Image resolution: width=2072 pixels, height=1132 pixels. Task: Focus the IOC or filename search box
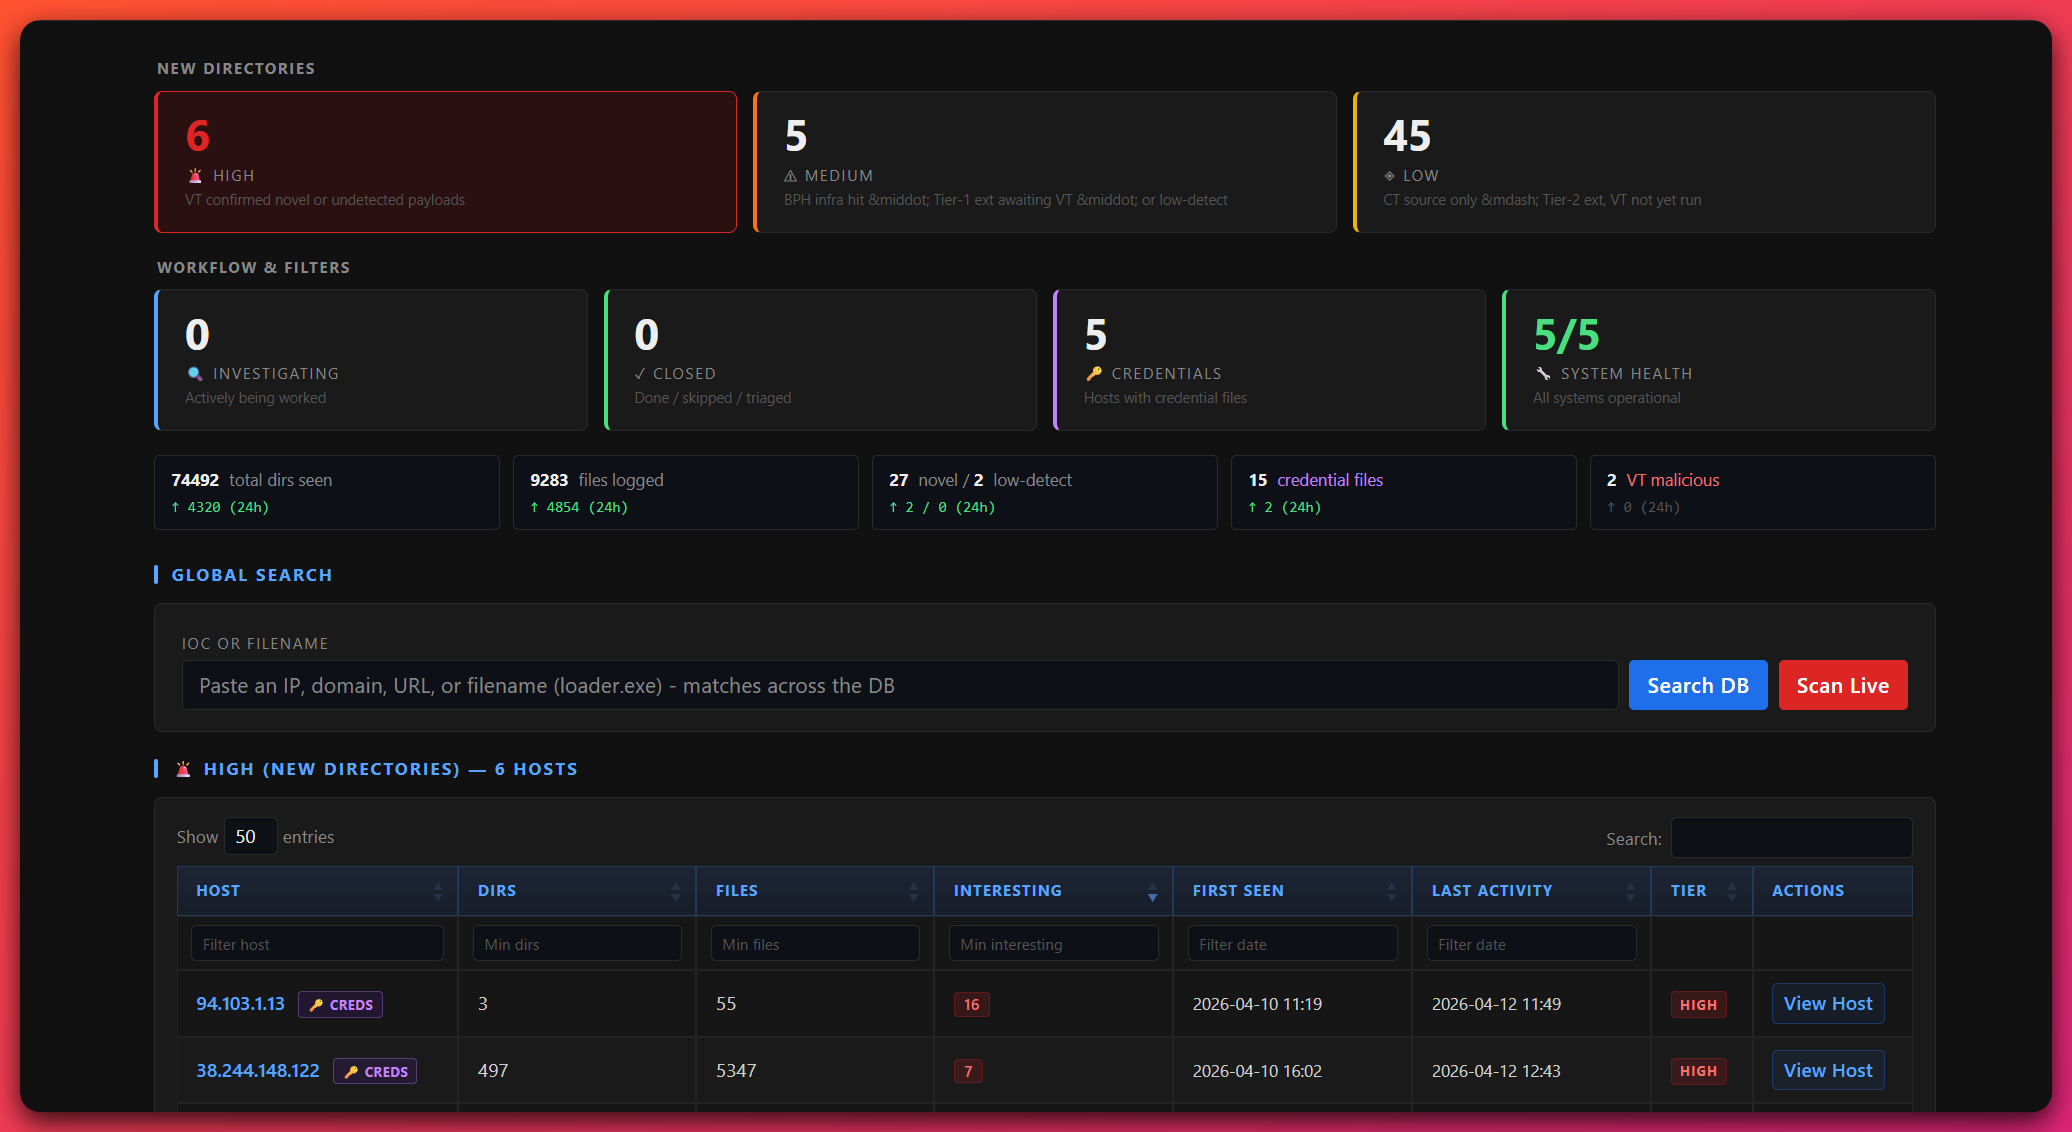pos(900,686)
